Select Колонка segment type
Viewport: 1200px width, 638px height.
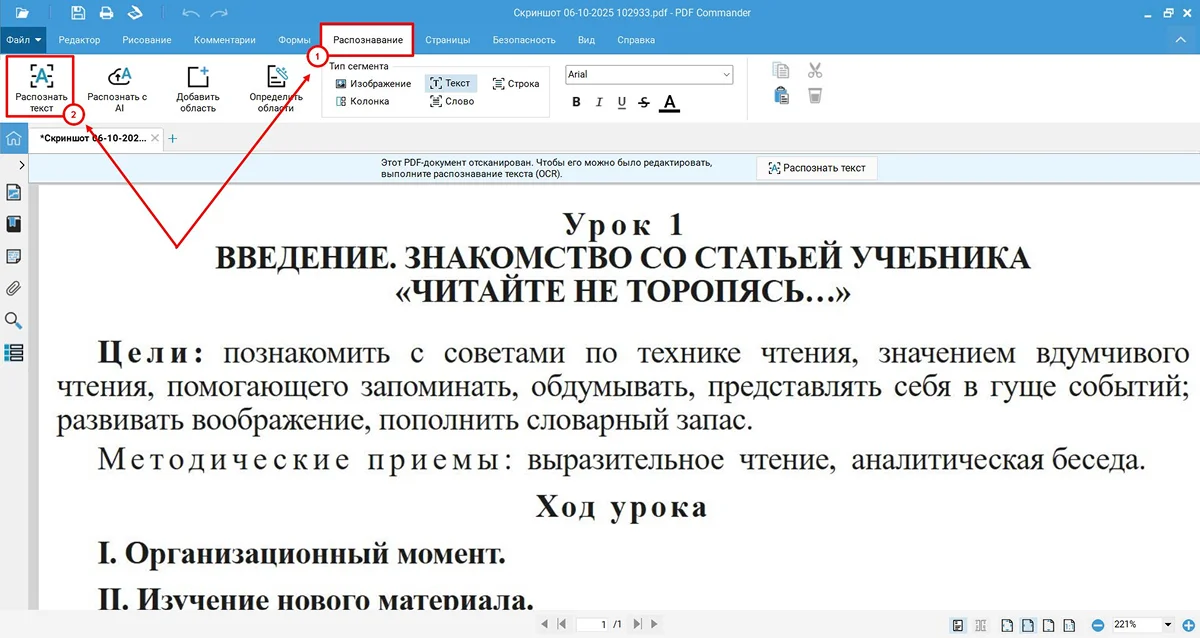(363, 101)
